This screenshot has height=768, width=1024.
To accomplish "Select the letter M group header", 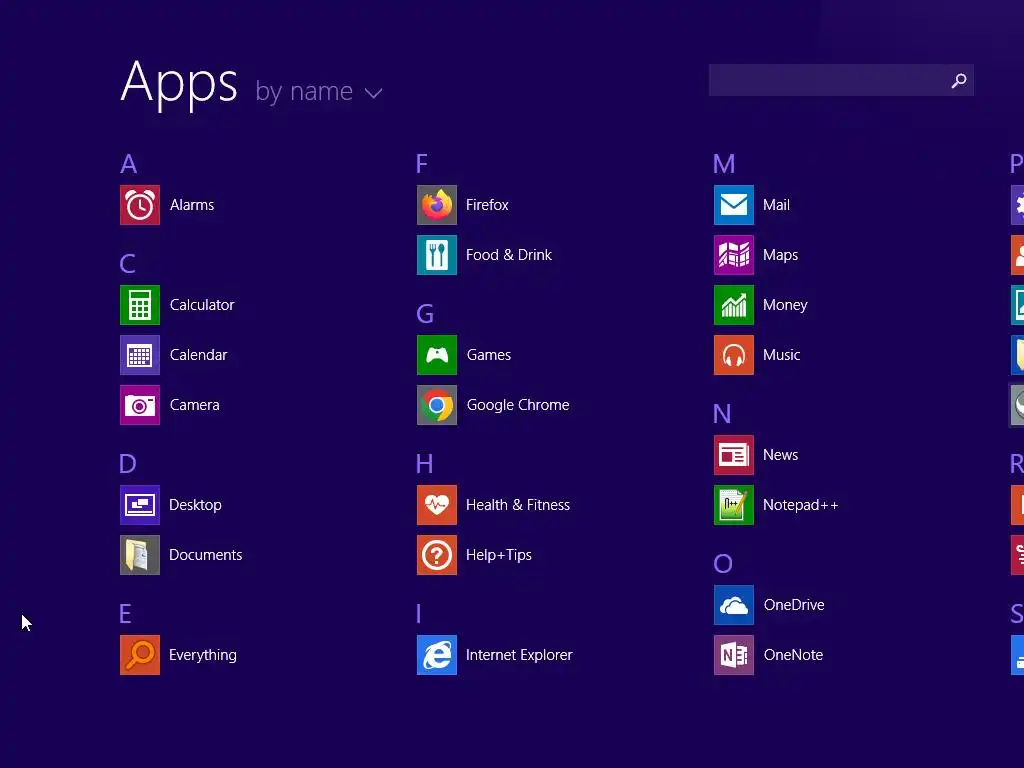I will pos(724,164).
